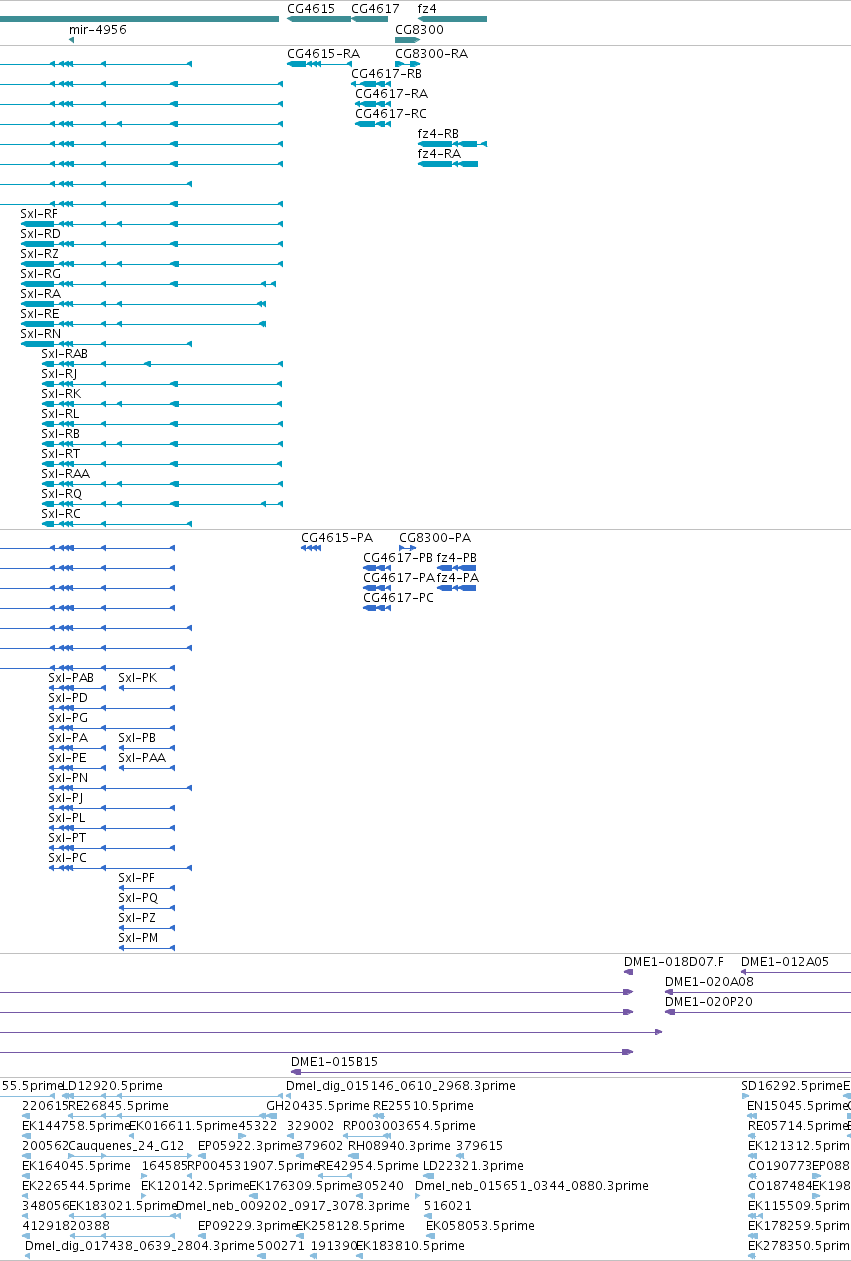851x1261 pixels.
Task: Select the Sxl-RK transcript label
Action: pyautogui.click(x=61, y=394)
